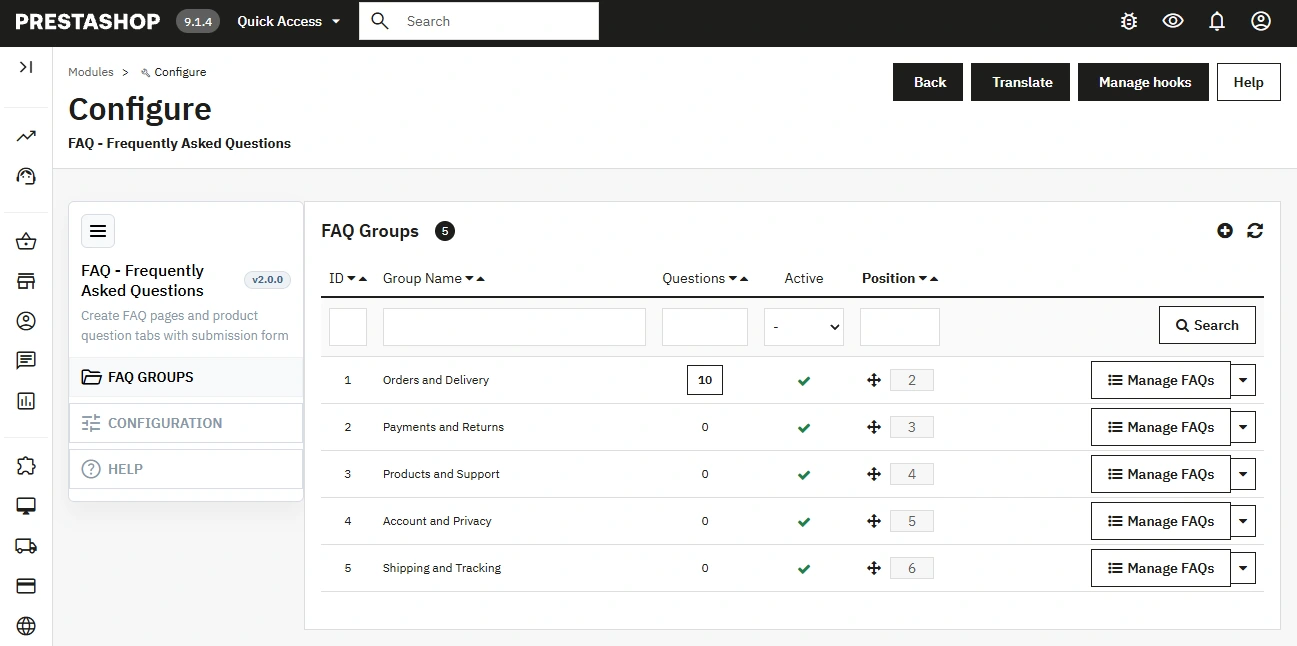Toggle active status of Shipping and Tracking
Image resolution: width=1297 pixels, height=646 pixels.
tap(804, 569)
